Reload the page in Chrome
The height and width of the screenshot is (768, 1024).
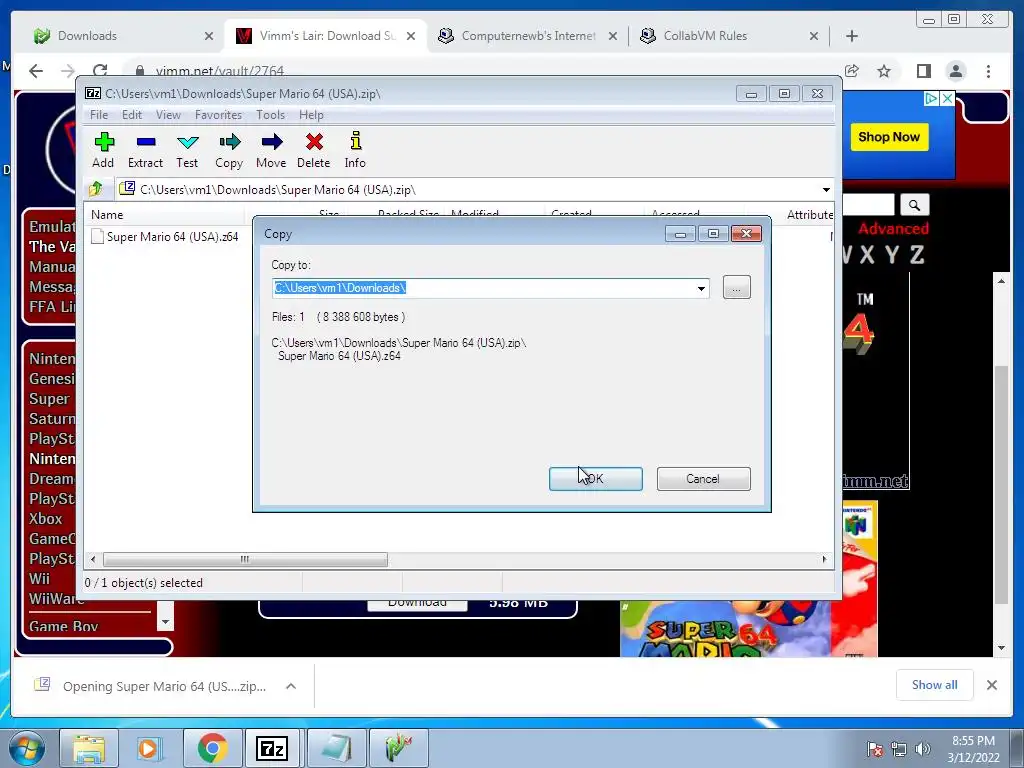(100, 71)
